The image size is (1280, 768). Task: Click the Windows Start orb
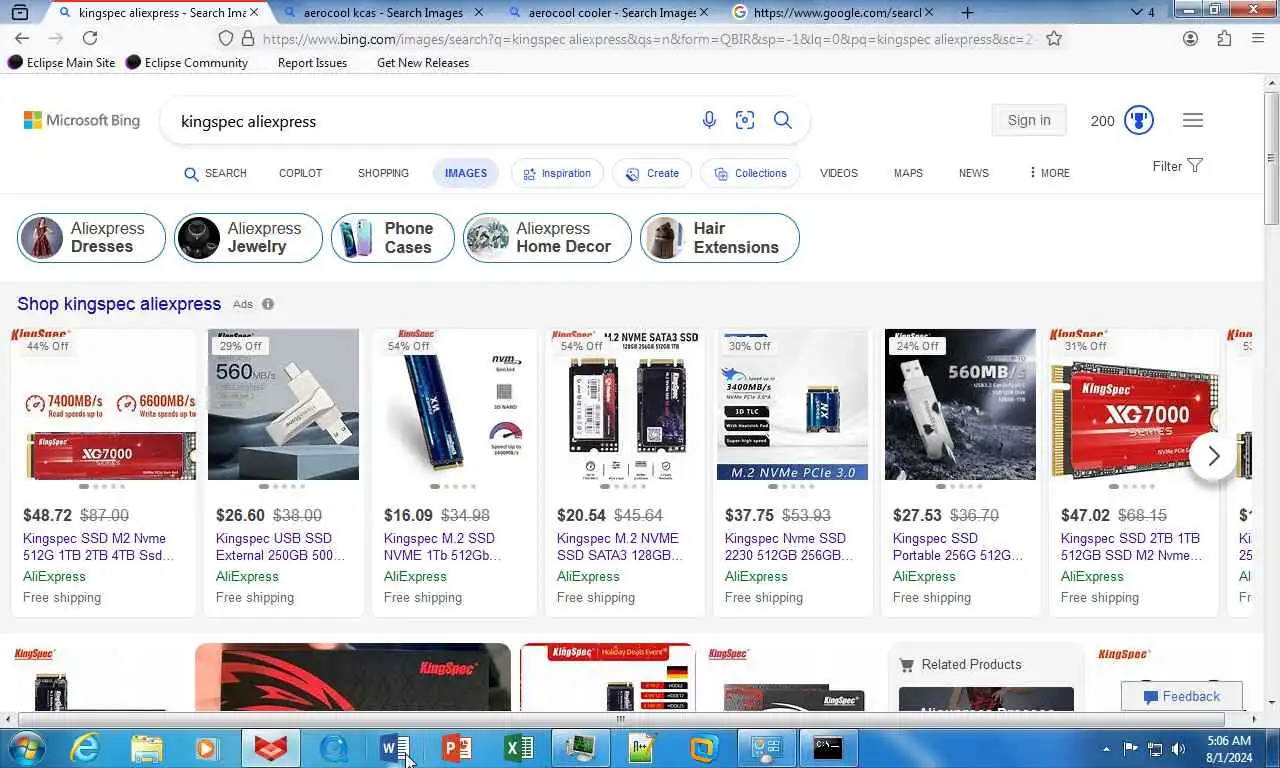pos(25,748)
